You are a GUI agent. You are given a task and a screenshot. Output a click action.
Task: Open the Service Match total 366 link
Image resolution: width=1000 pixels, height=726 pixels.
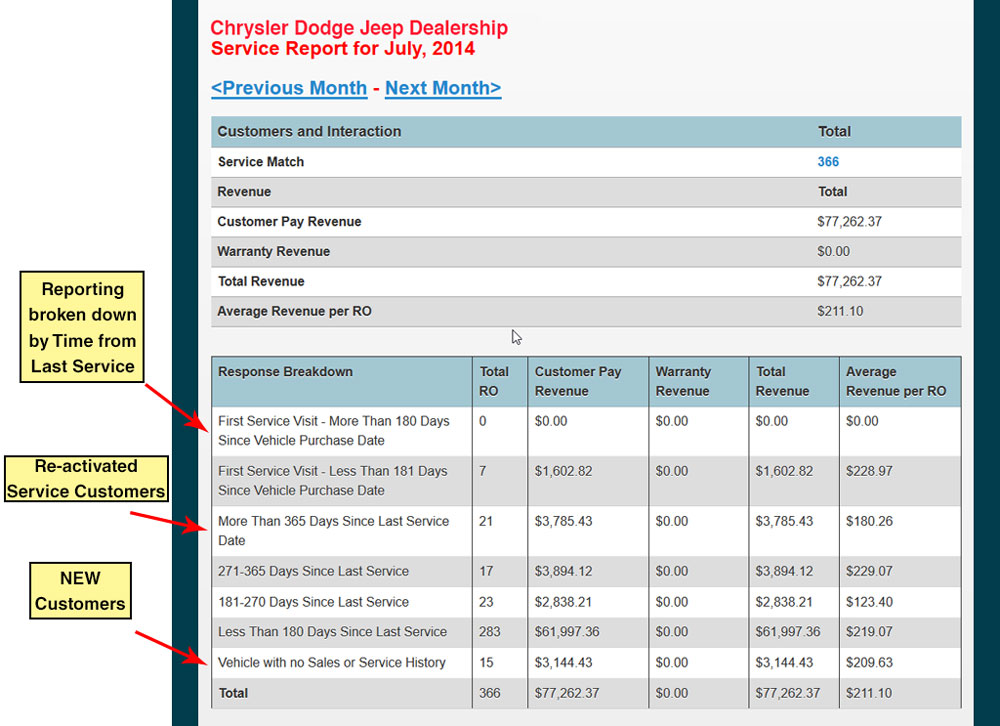(x=828, y=162)
